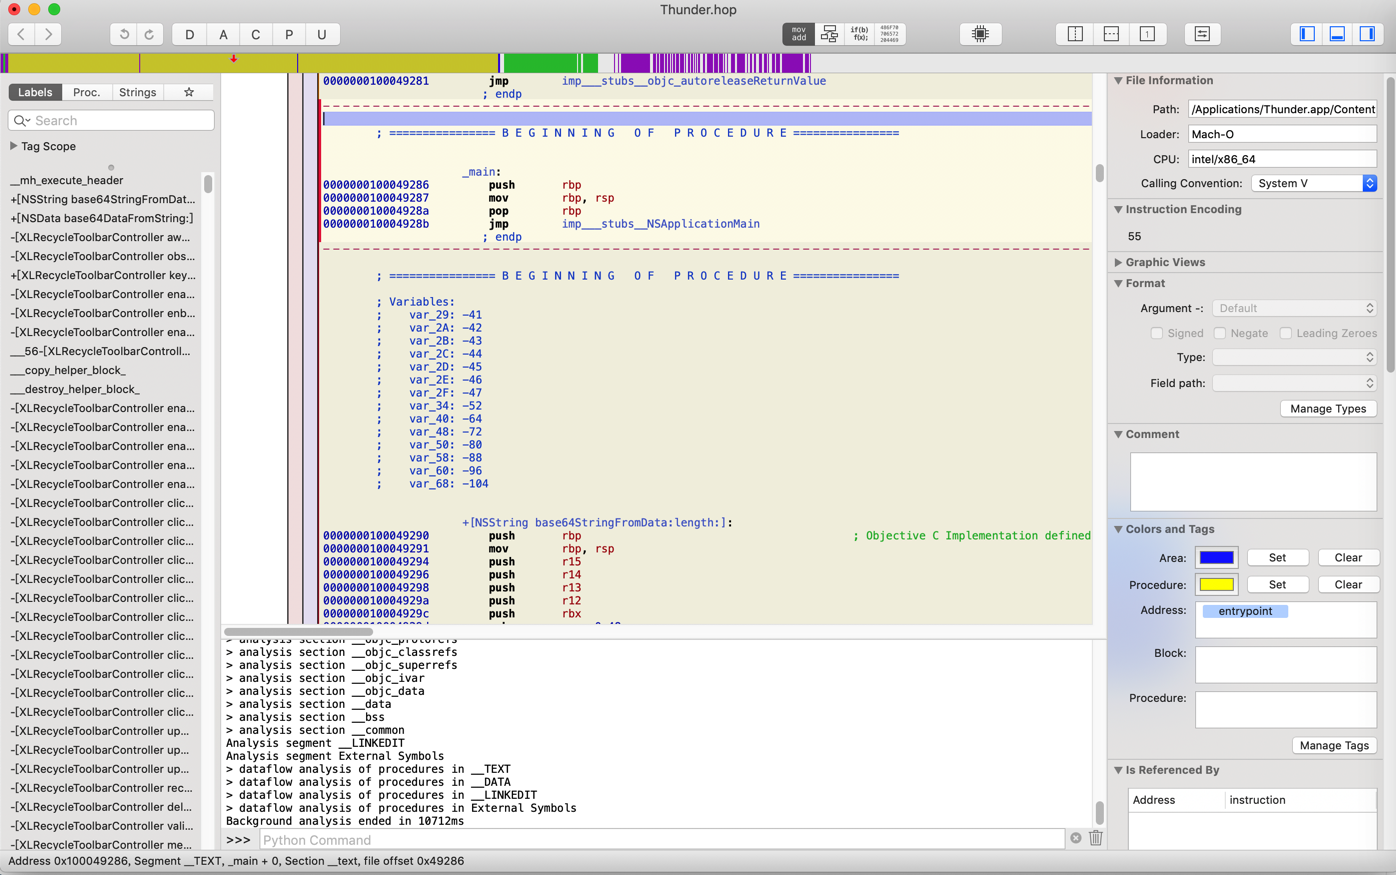Select the __mh_execute_header label
The width and height of the screenshot is (1396, 875).
coord(67,181)
